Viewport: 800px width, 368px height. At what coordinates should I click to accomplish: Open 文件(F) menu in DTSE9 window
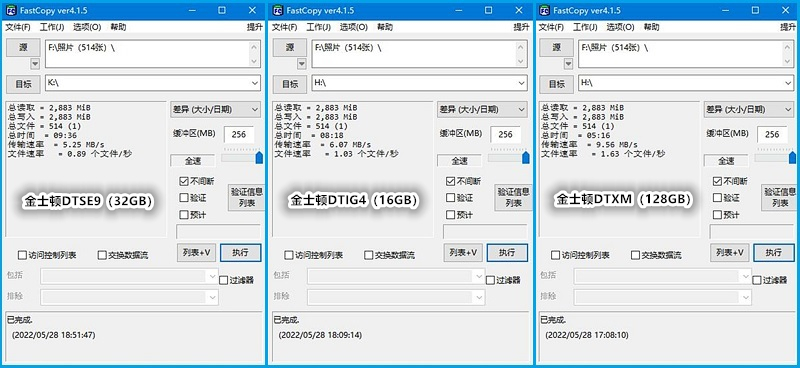18,27
